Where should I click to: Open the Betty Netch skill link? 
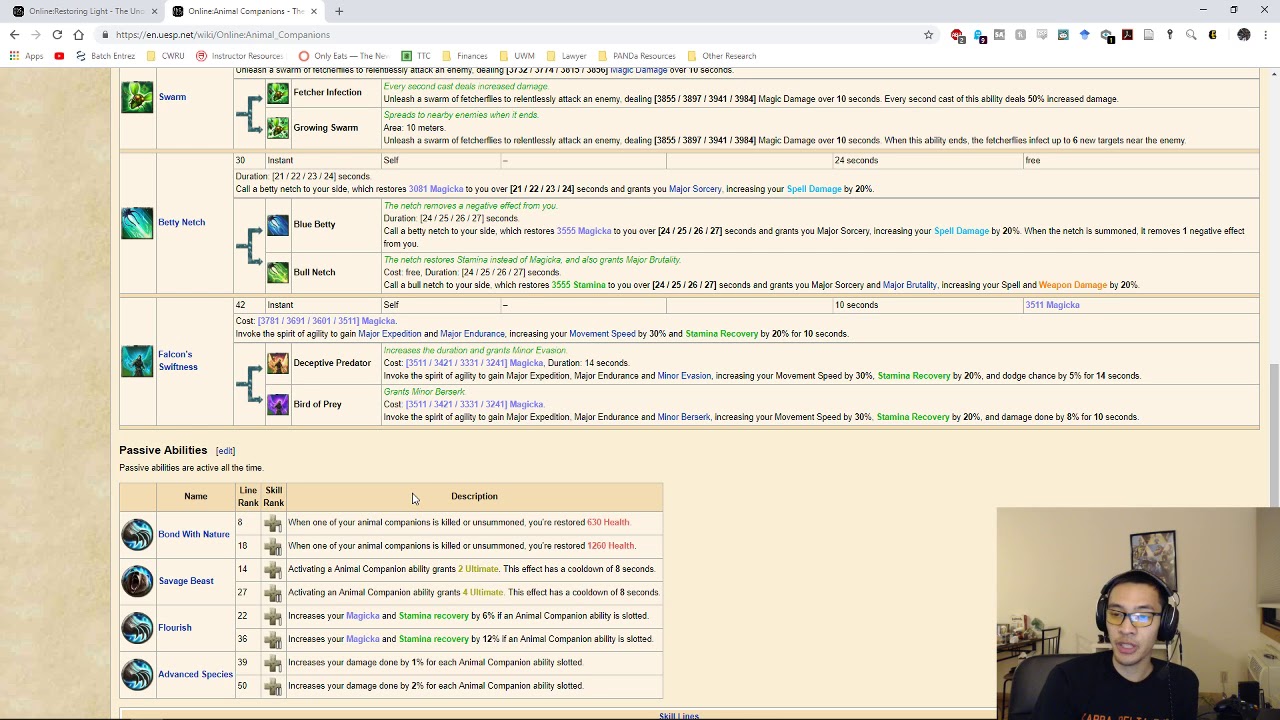pos(181,222)
